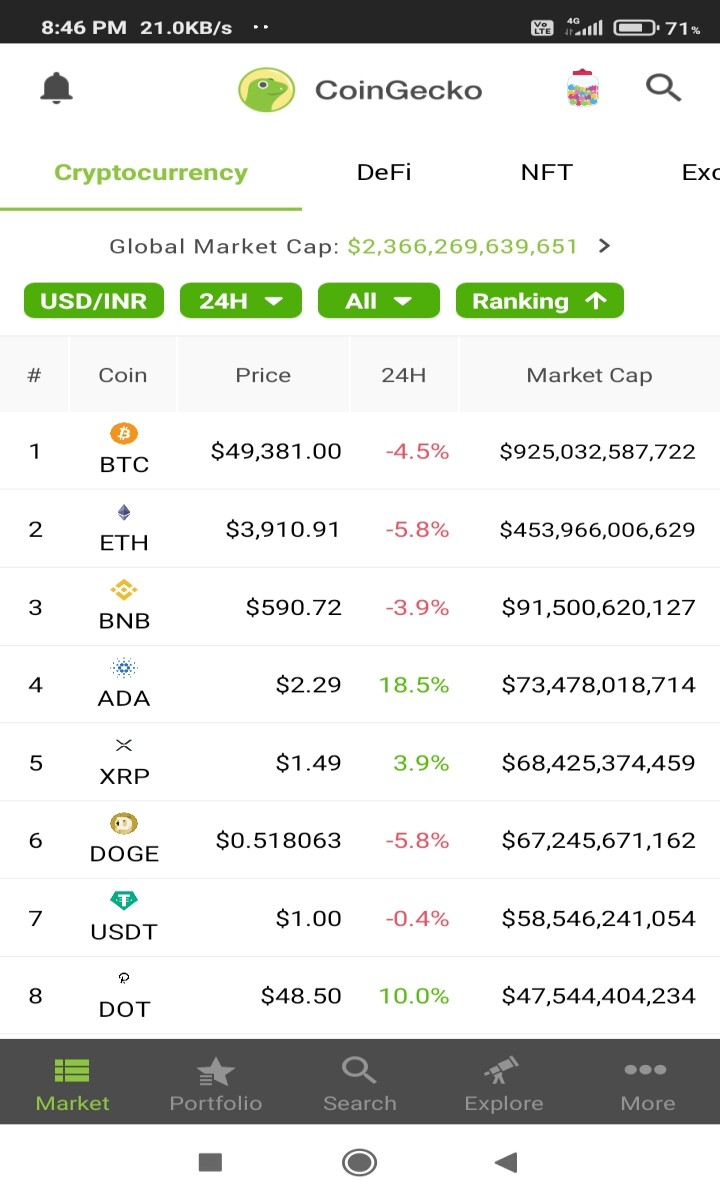720x1200 pixels.
Task: Sort by Price column header
Action: pos(263,375)
